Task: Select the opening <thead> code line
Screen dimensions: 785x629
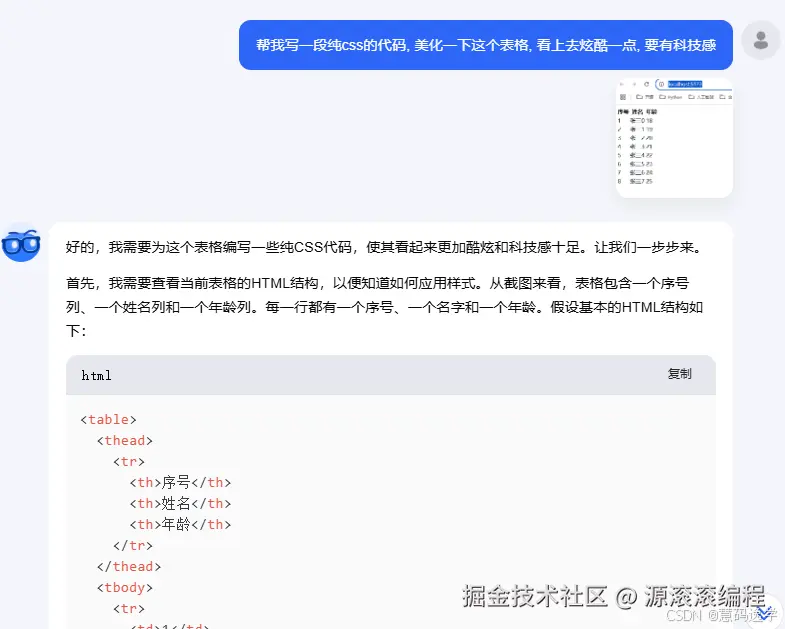Action: 125,440
